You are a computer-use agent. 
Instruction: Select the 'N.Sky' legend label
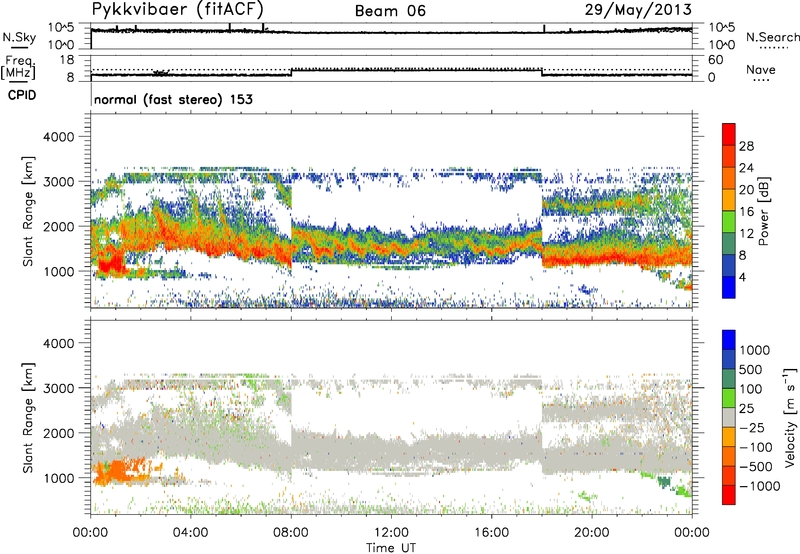(x=19, y=37)
